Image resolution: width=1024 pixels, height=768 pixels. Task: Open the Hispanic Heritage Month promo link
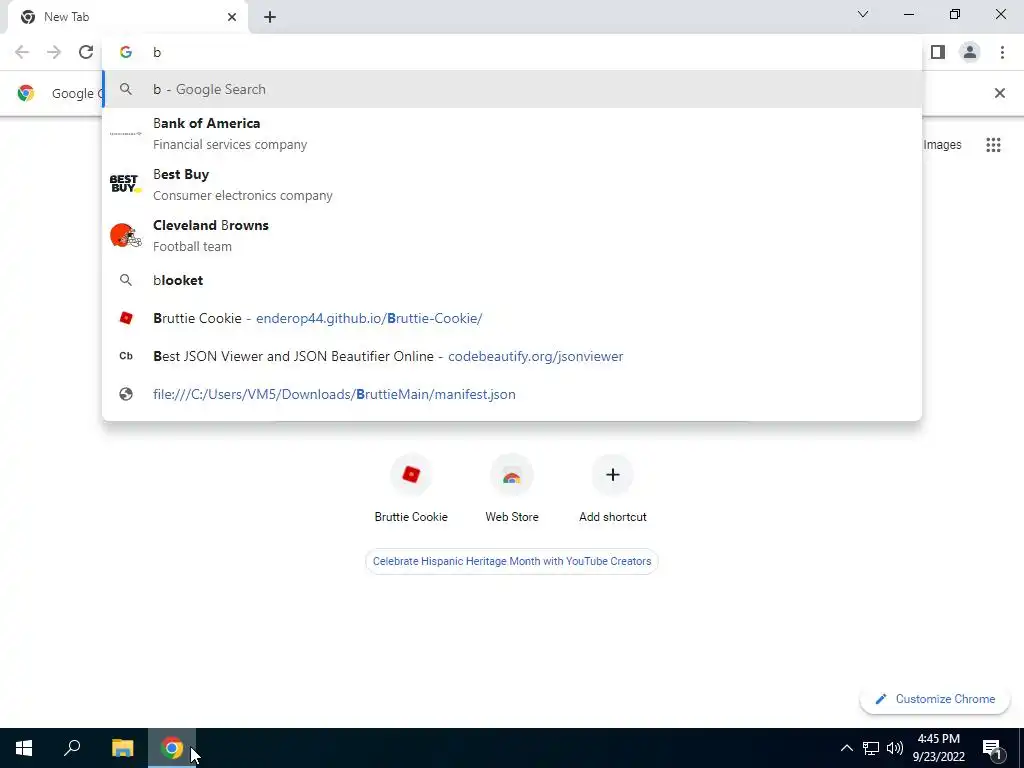tap(512, 561)
